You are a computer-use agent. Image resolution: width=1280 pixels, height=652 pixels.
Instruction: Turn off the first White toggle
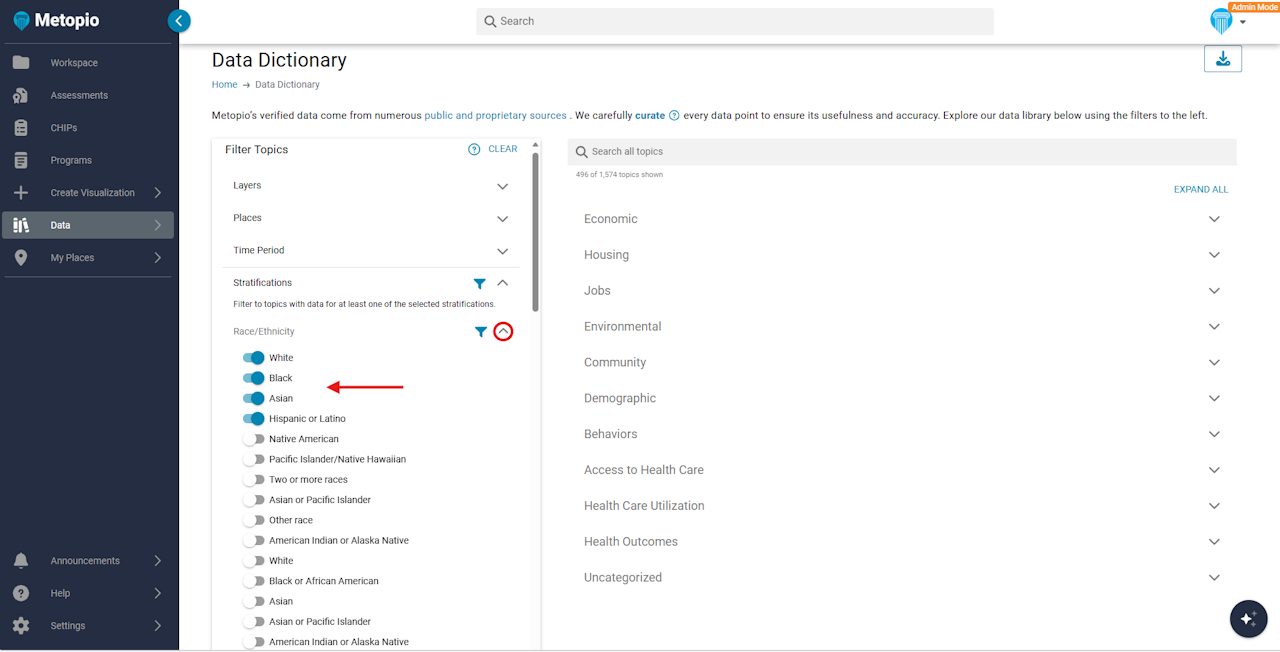[254, 358]
